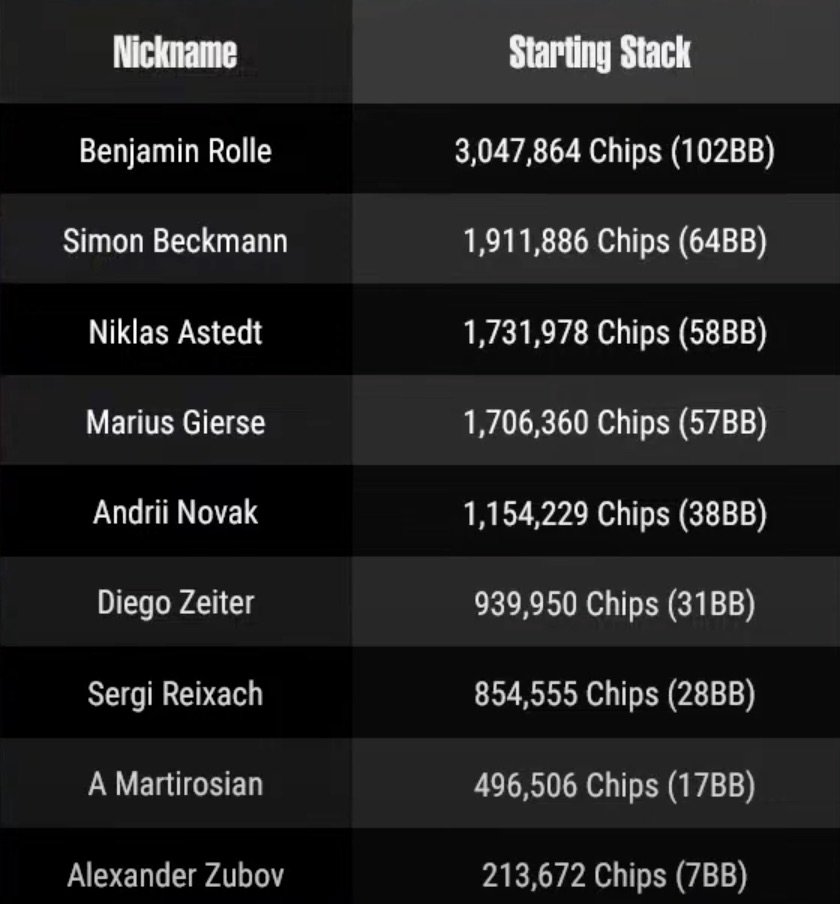Screen dimensions: 840x904
Task: Select player name Benjamin Rolle
Action: pyautogui.click(x=175, y=151)
